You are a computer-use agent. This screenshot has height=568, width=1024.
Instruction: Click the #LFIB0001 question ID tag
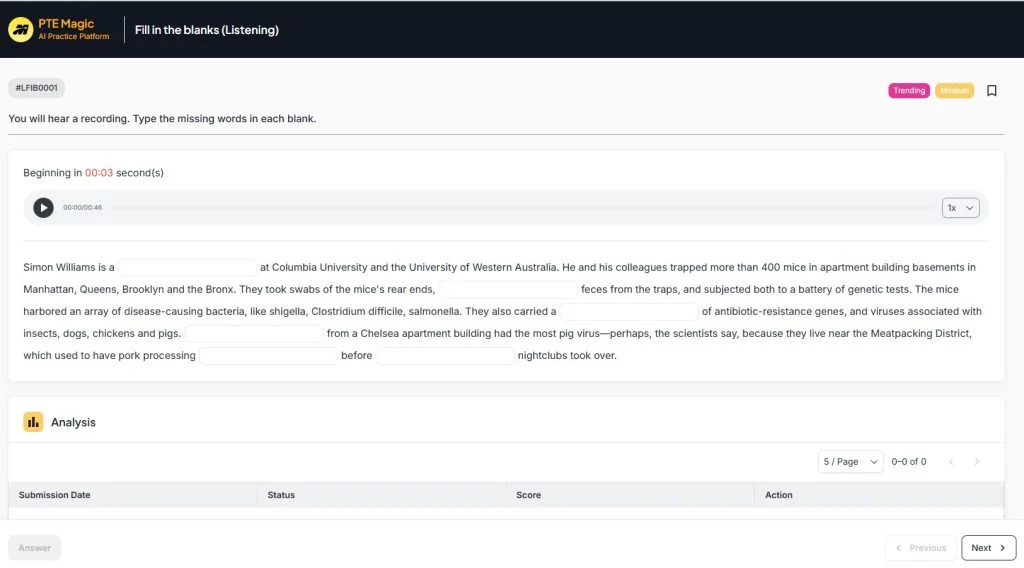pos(36,88)
